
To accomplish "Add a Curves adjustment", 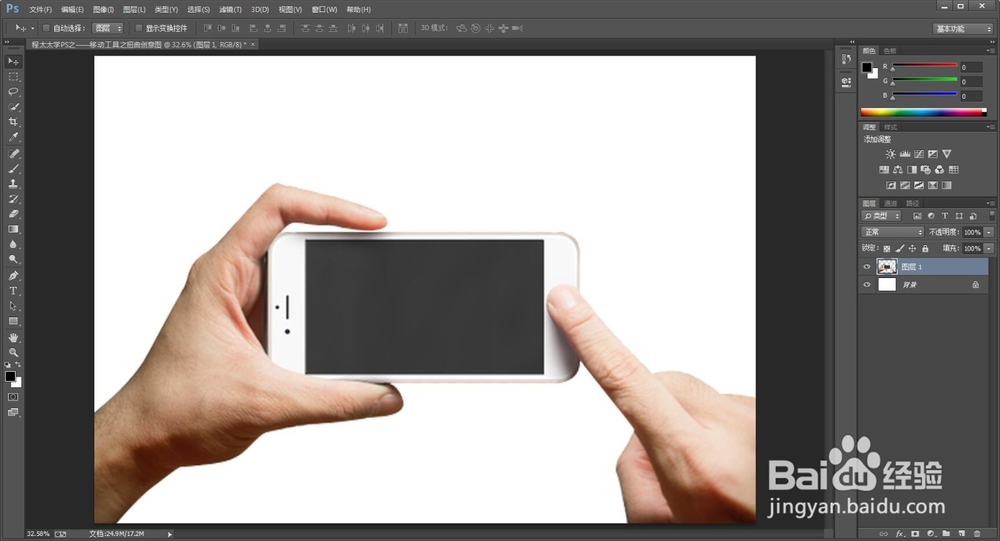I will coord(919,154).
